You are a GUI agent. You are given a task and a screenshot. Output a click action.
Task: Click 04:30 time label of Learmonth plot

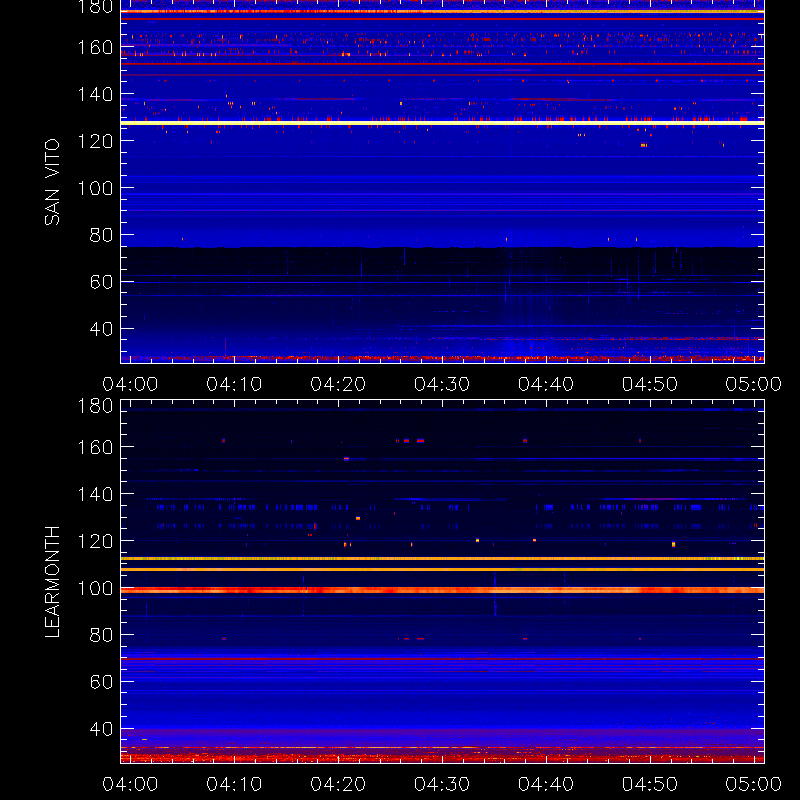coord(442,784)
